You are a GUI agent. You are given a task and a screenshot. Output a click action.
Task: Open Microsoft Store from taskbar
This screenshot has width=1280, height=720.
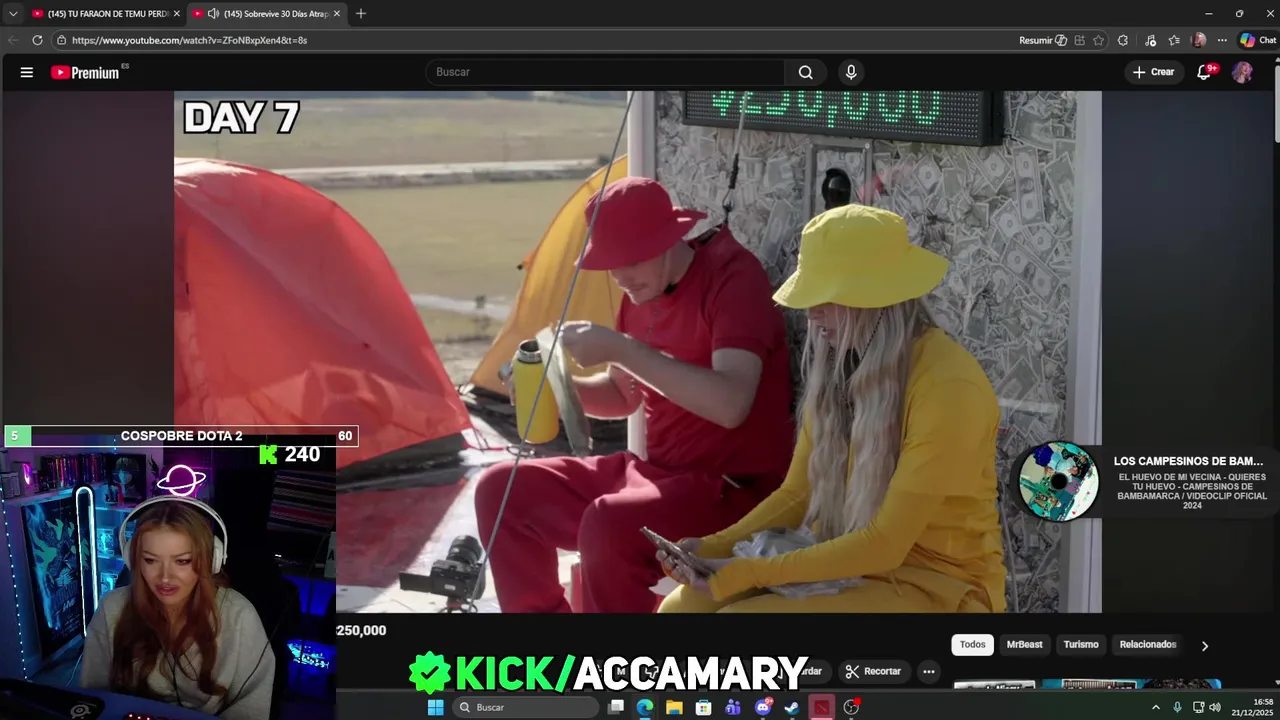tap(704, 707)
